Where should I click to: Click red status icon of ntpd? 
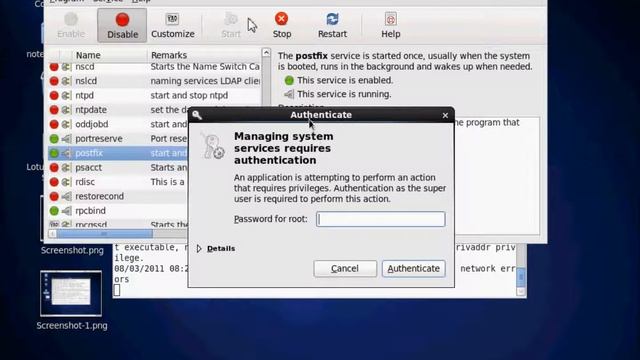tap(54, 95)
